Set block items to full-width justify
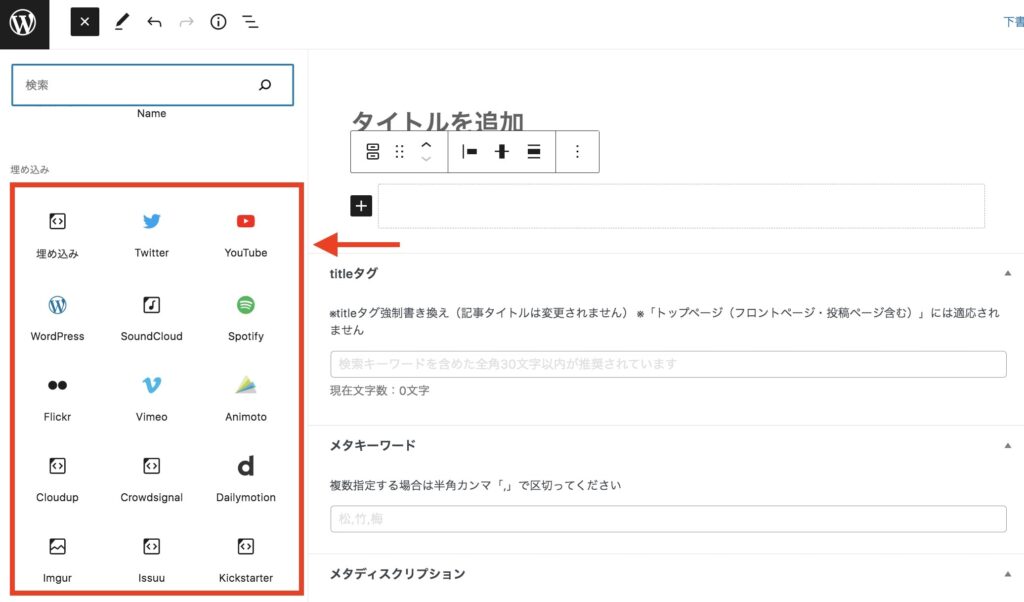Viewport: 1024px width, 602px height. pos(534,151)
